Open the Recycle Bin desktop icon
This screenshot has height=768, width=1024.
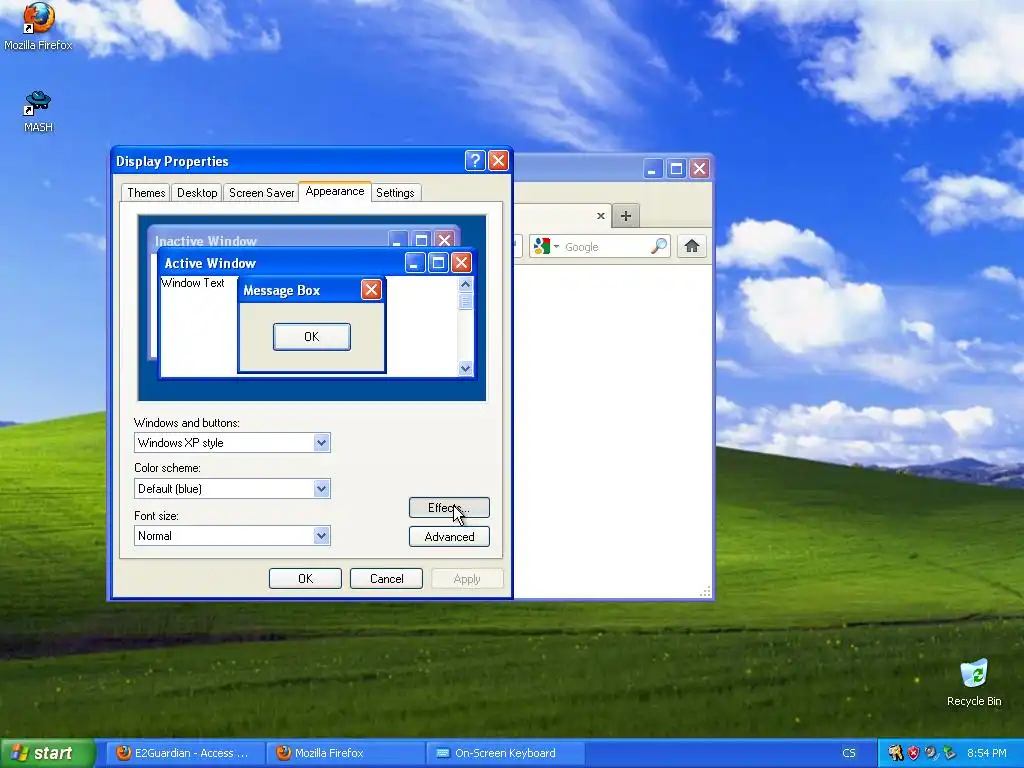pyautogui.click(x=974, y=682)
